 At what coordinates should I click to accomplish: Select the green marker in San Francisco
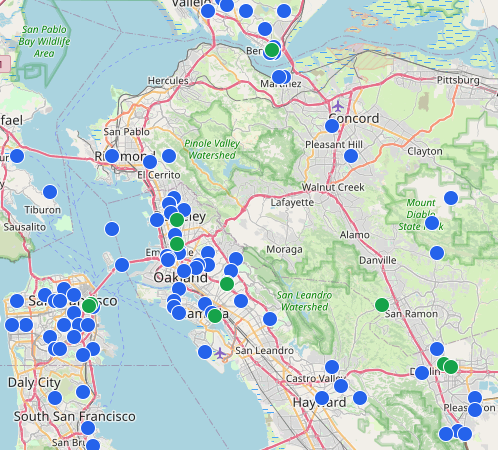(x=89, y=306)
